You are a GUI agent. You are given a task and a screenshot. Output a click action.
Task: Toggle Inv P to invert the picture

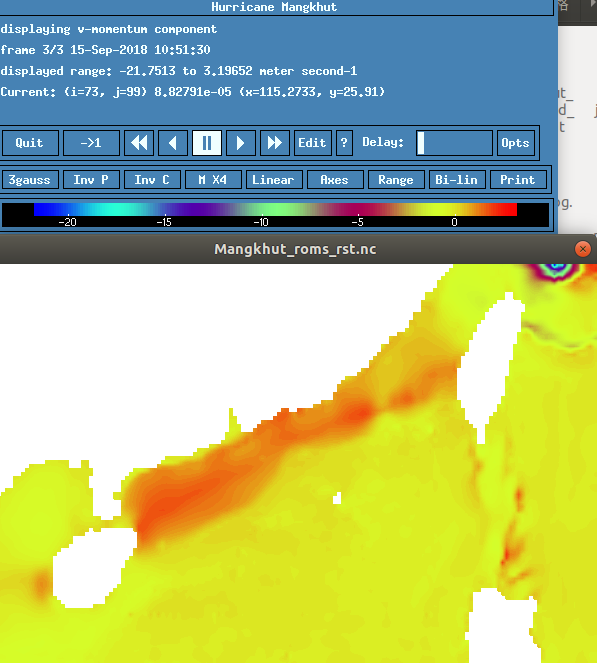[x=91, y=180]
